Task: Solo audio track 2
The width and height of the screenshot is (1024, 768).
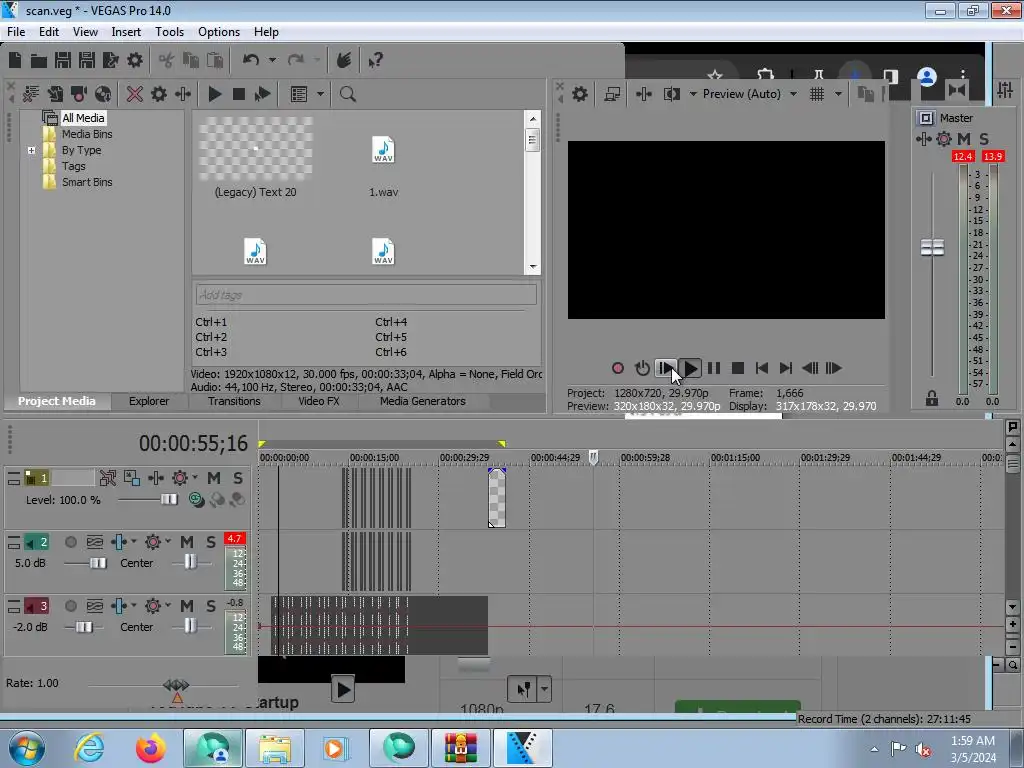Action: [210, 542]
